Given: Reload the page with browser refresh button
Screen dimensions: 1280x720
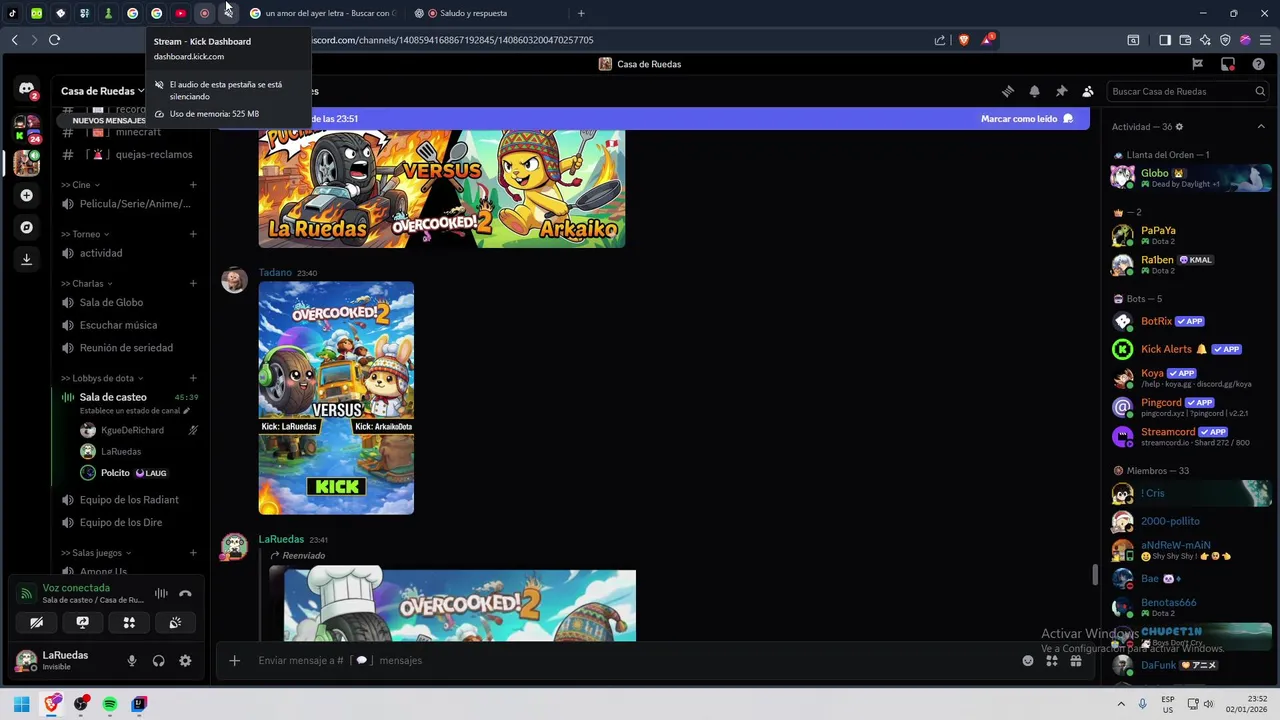Looking at the screenshot, I should [x=54, y=40].
